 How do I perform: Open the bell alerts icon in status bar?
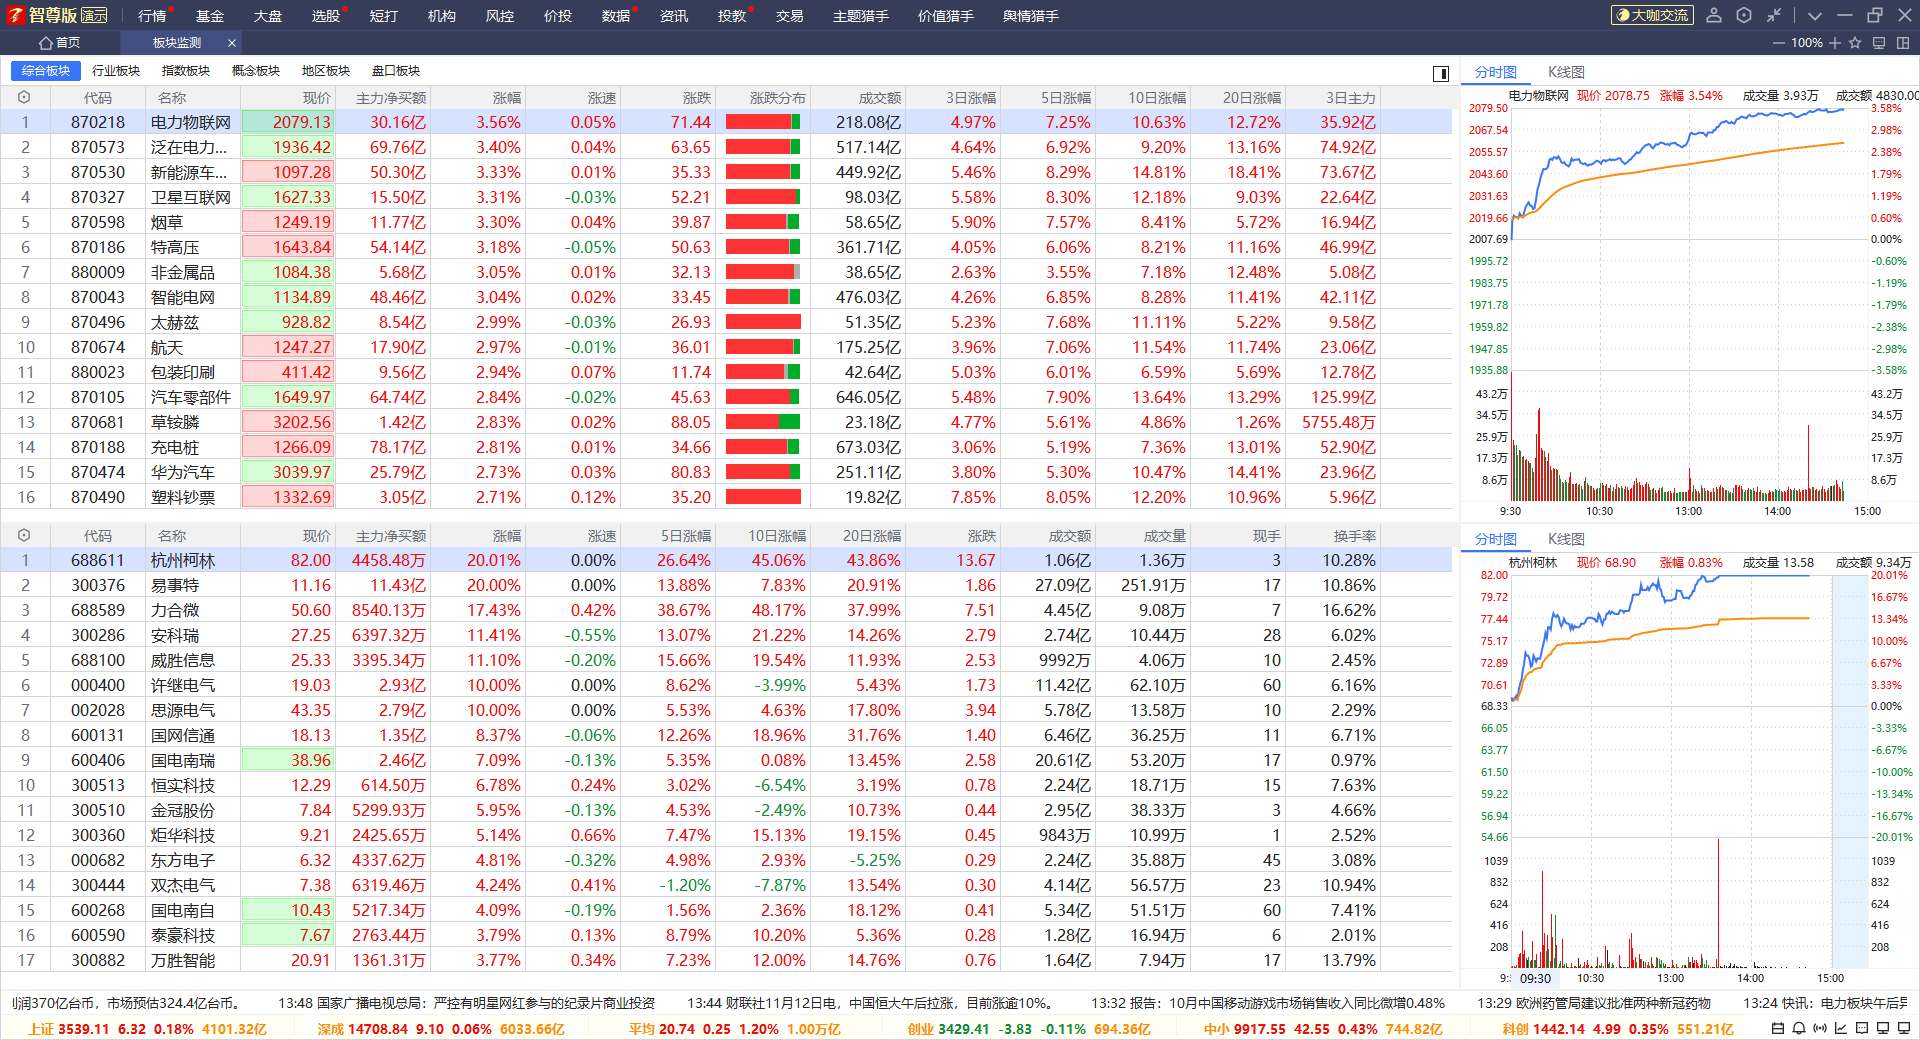[x=1798, y=1028]
